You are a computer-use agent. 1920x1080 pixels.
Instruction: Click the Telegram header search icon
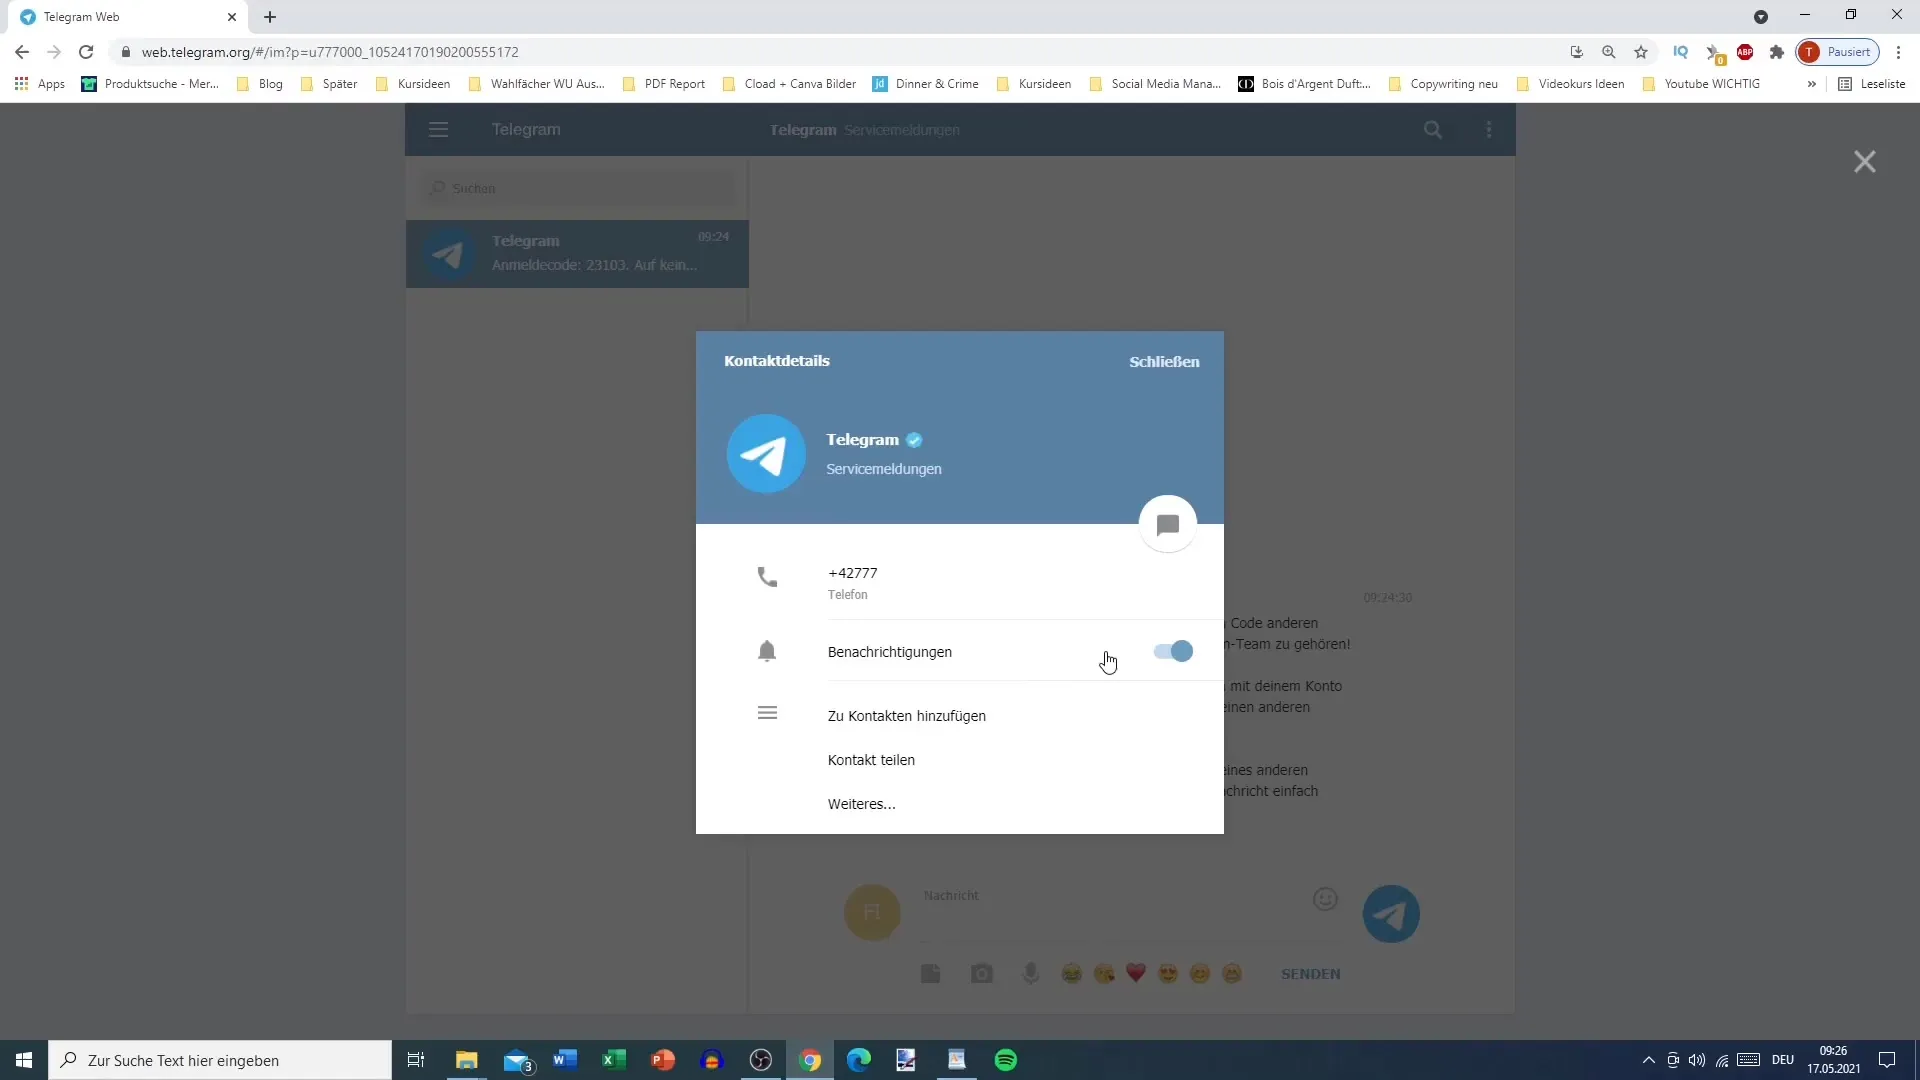pos(1433,129)
